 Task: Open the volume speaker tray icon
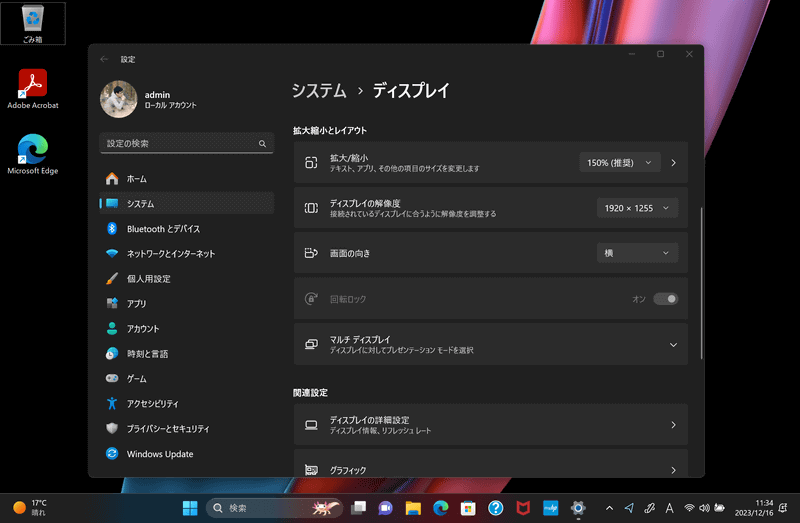pyautogui.click(x=705, y=508)
